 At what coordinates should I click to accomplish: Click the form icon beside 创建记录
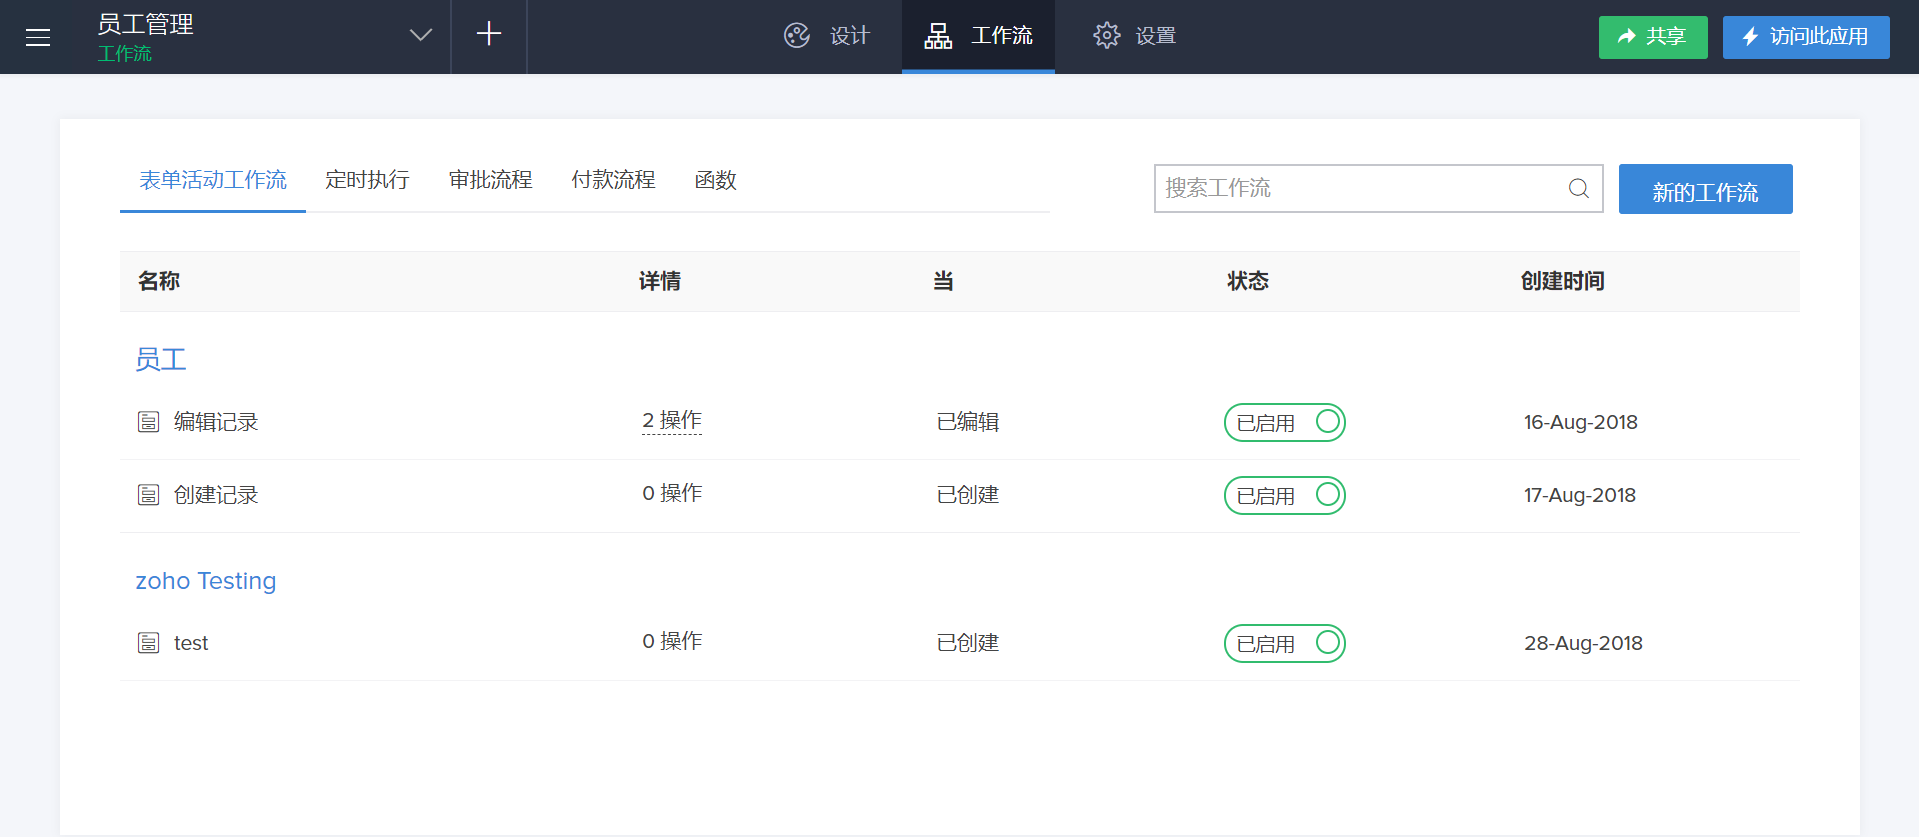tap(148, 495)
